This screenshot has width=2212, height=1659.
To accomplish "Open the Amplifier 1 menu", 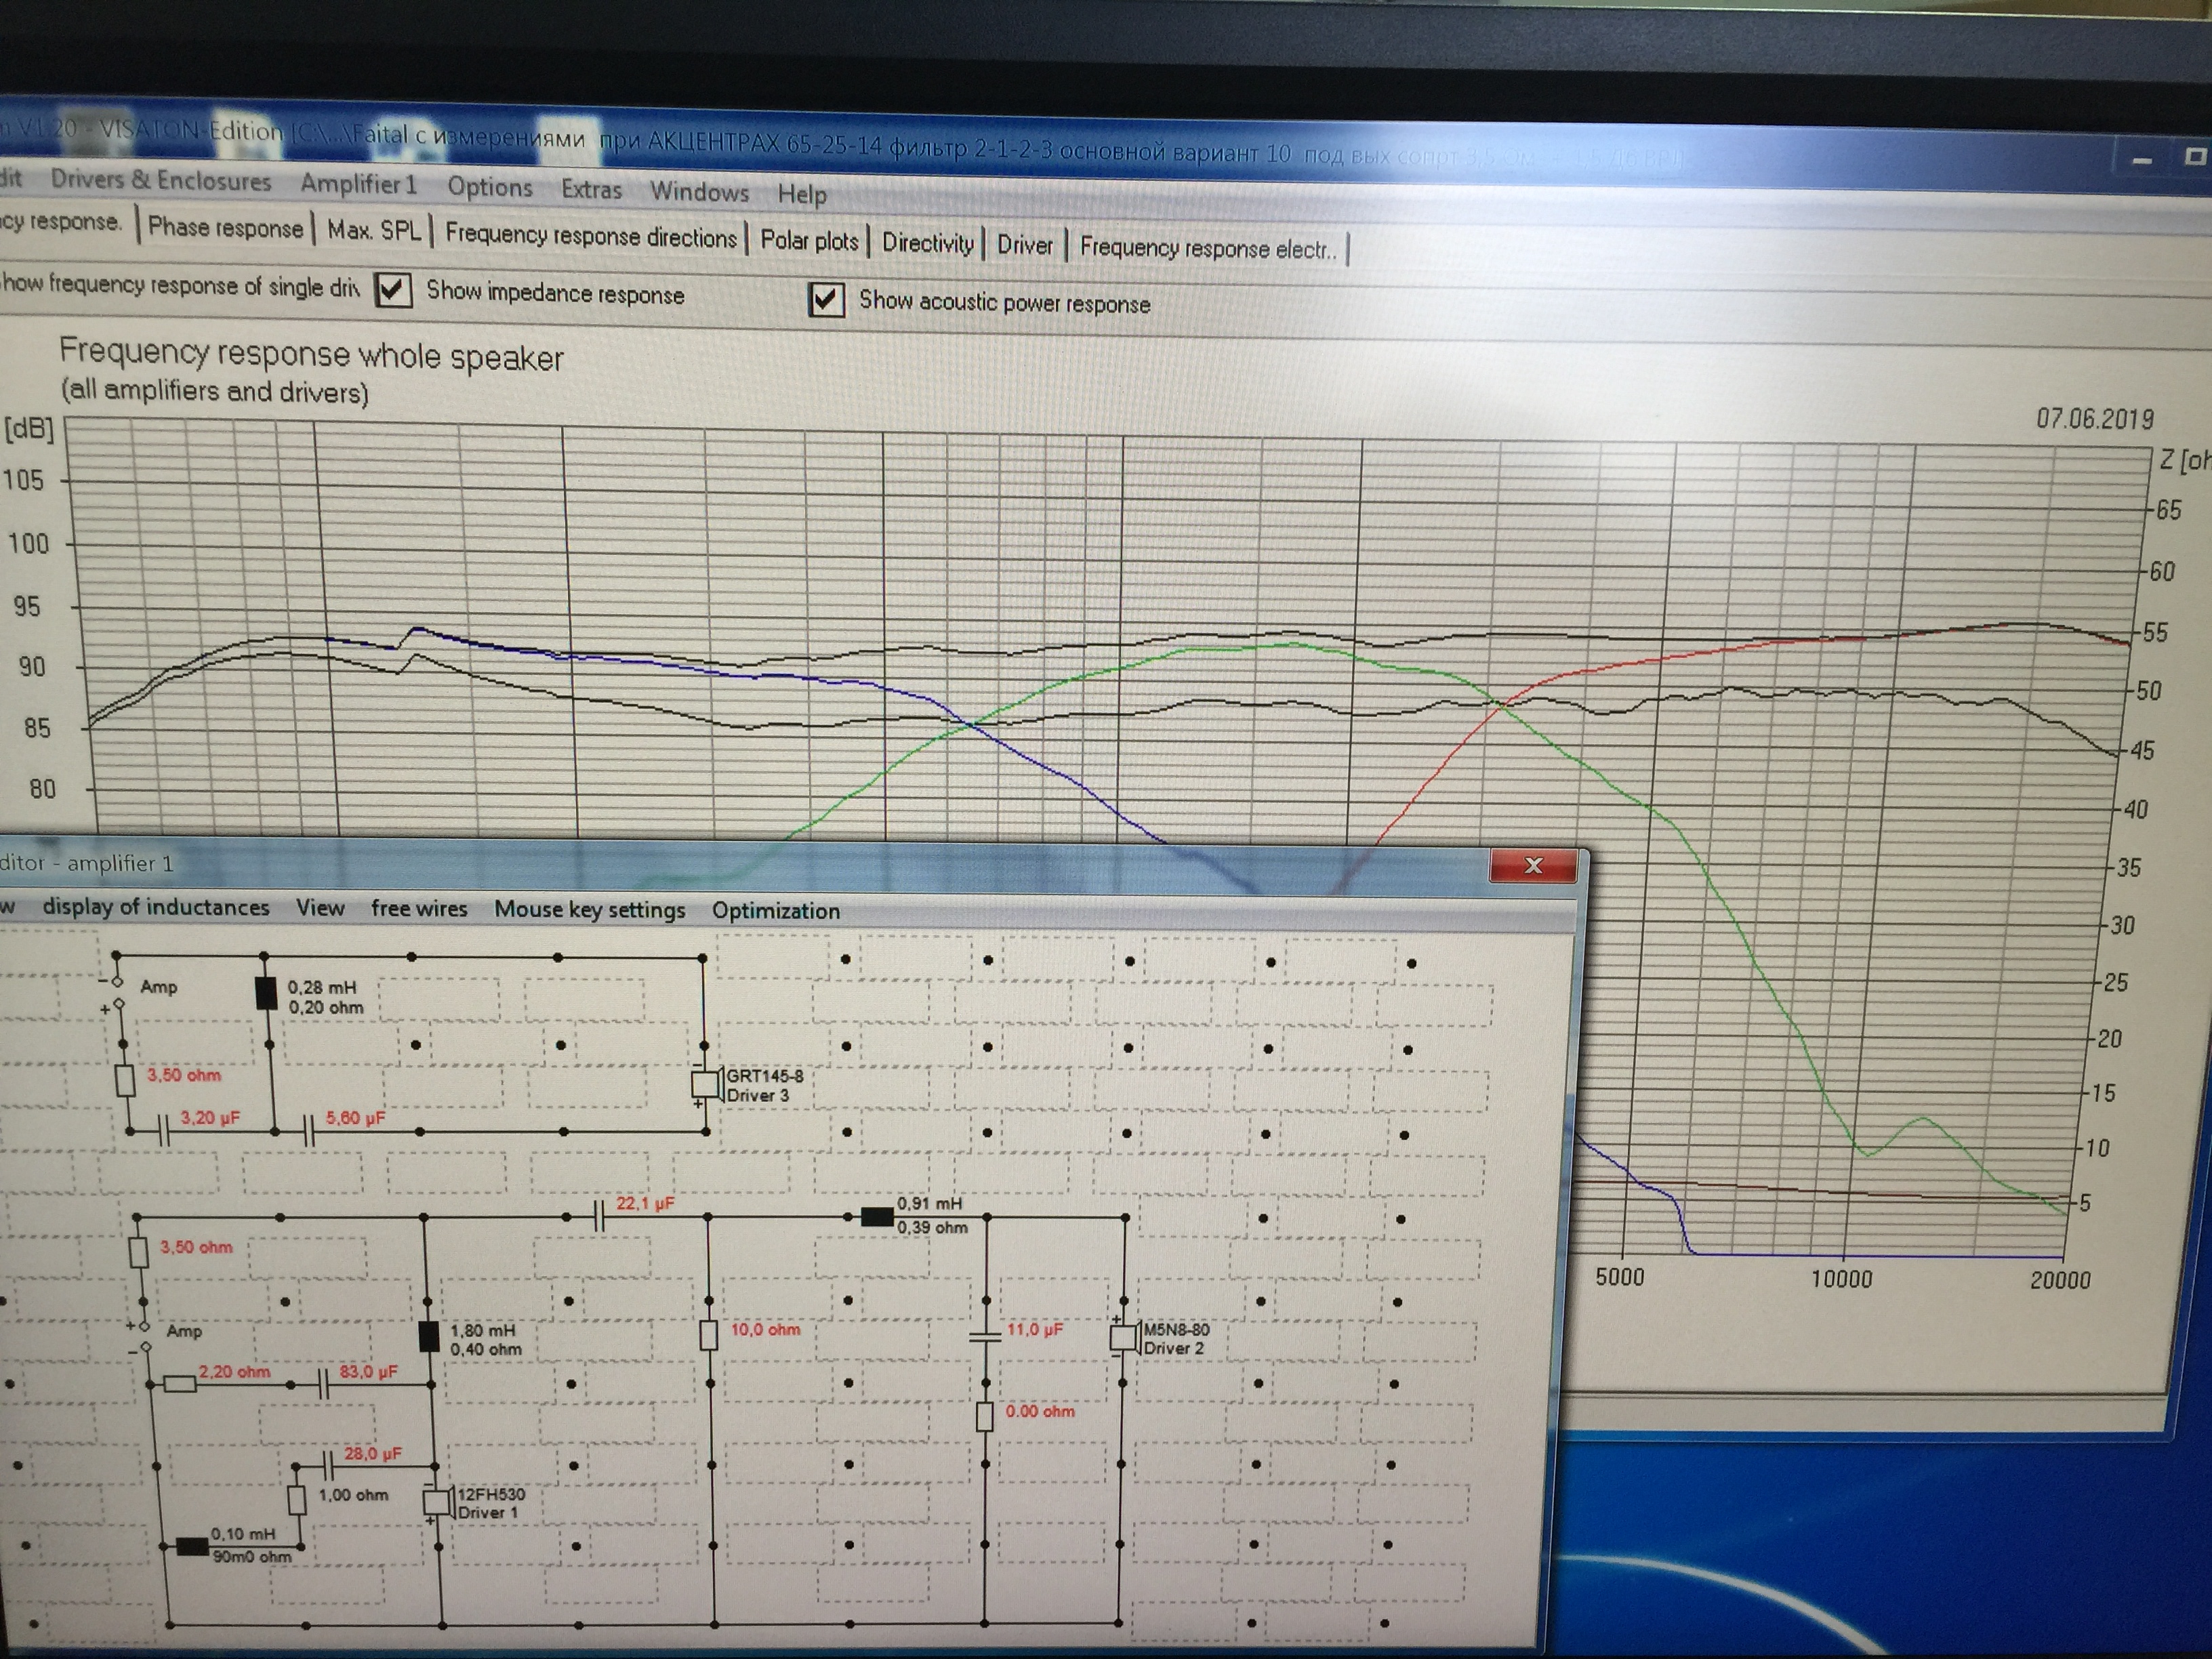I will pyautogui.click(x=358, y=185).
